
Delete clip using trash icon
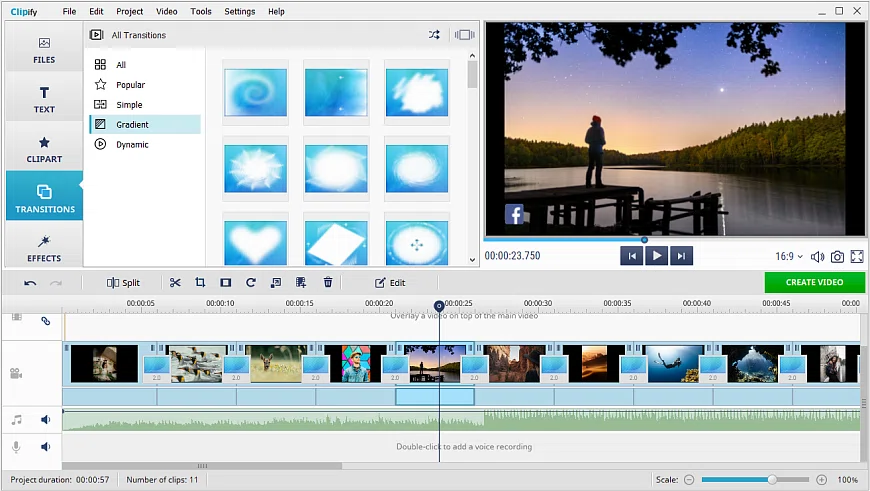[x=328, y=283]
